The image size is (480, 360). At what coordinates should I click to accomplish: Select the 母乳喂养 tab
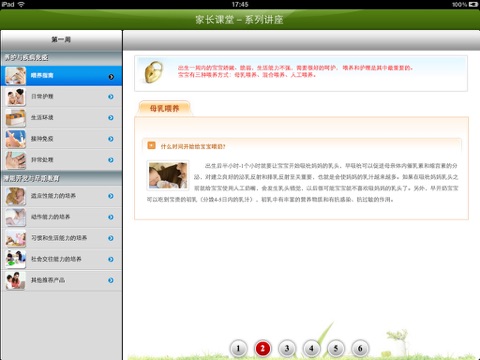(x=164, y=108)
